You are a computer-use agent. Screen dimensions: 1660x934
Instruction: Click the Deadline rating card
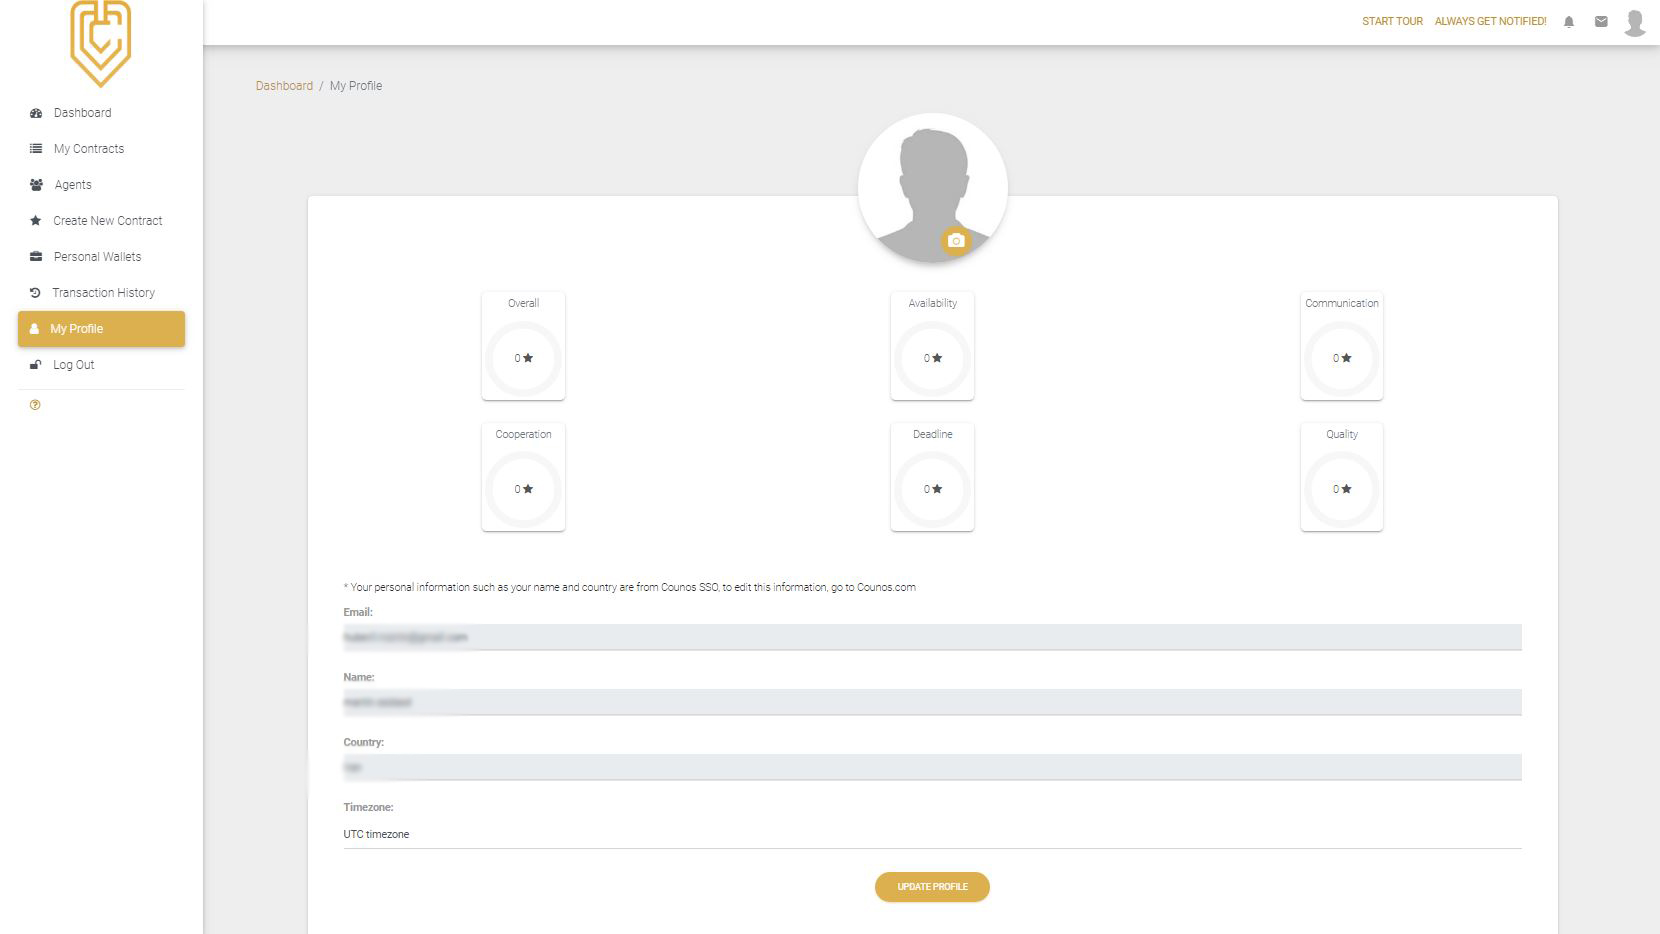[932, 477]
